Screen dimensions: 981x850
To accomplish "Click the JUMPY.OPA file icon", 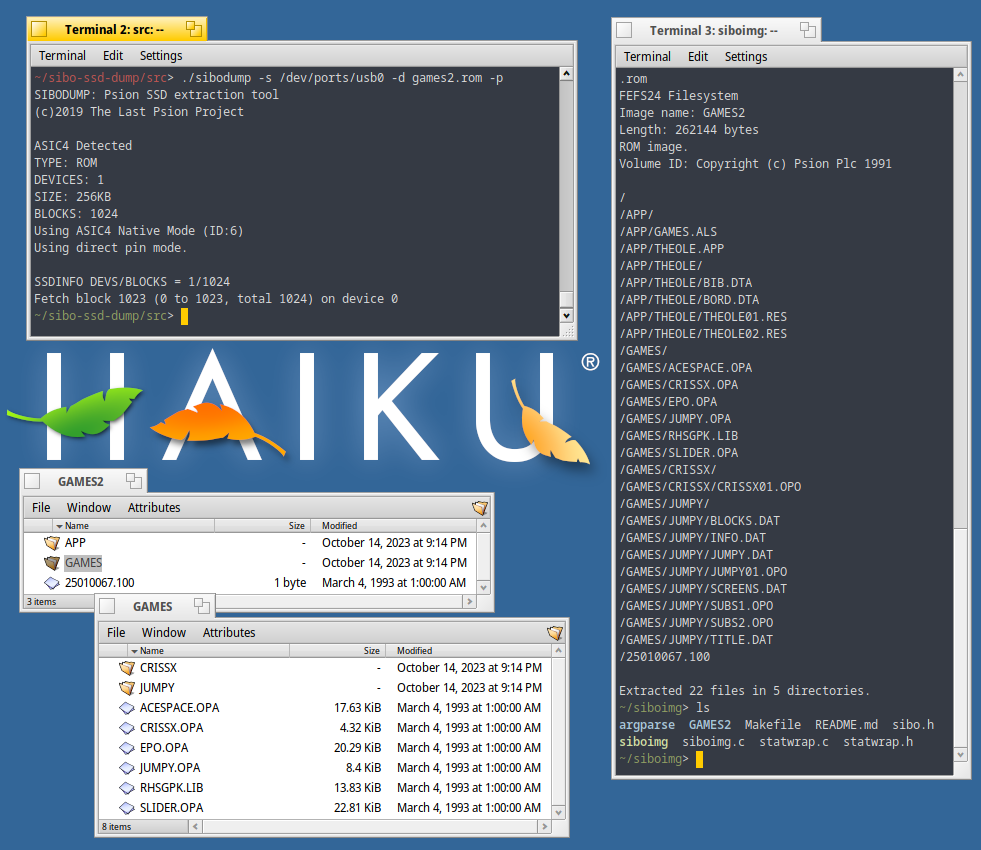I will [x=127, y=768].
